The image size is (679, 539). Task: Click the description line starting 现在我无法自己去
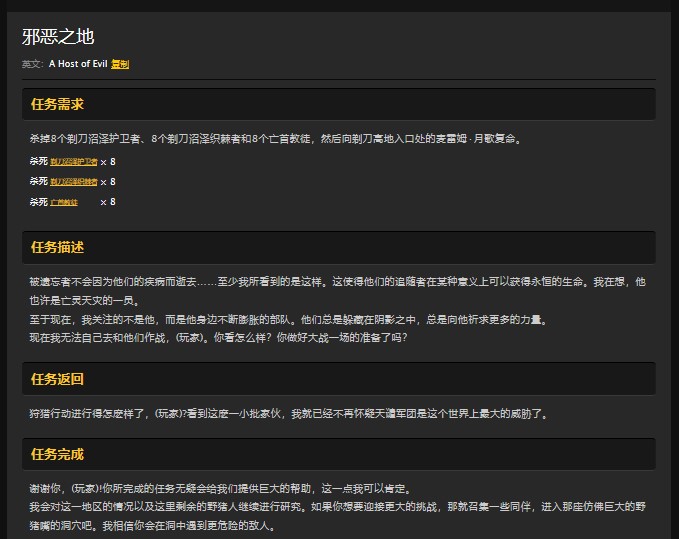pos(218,337)
